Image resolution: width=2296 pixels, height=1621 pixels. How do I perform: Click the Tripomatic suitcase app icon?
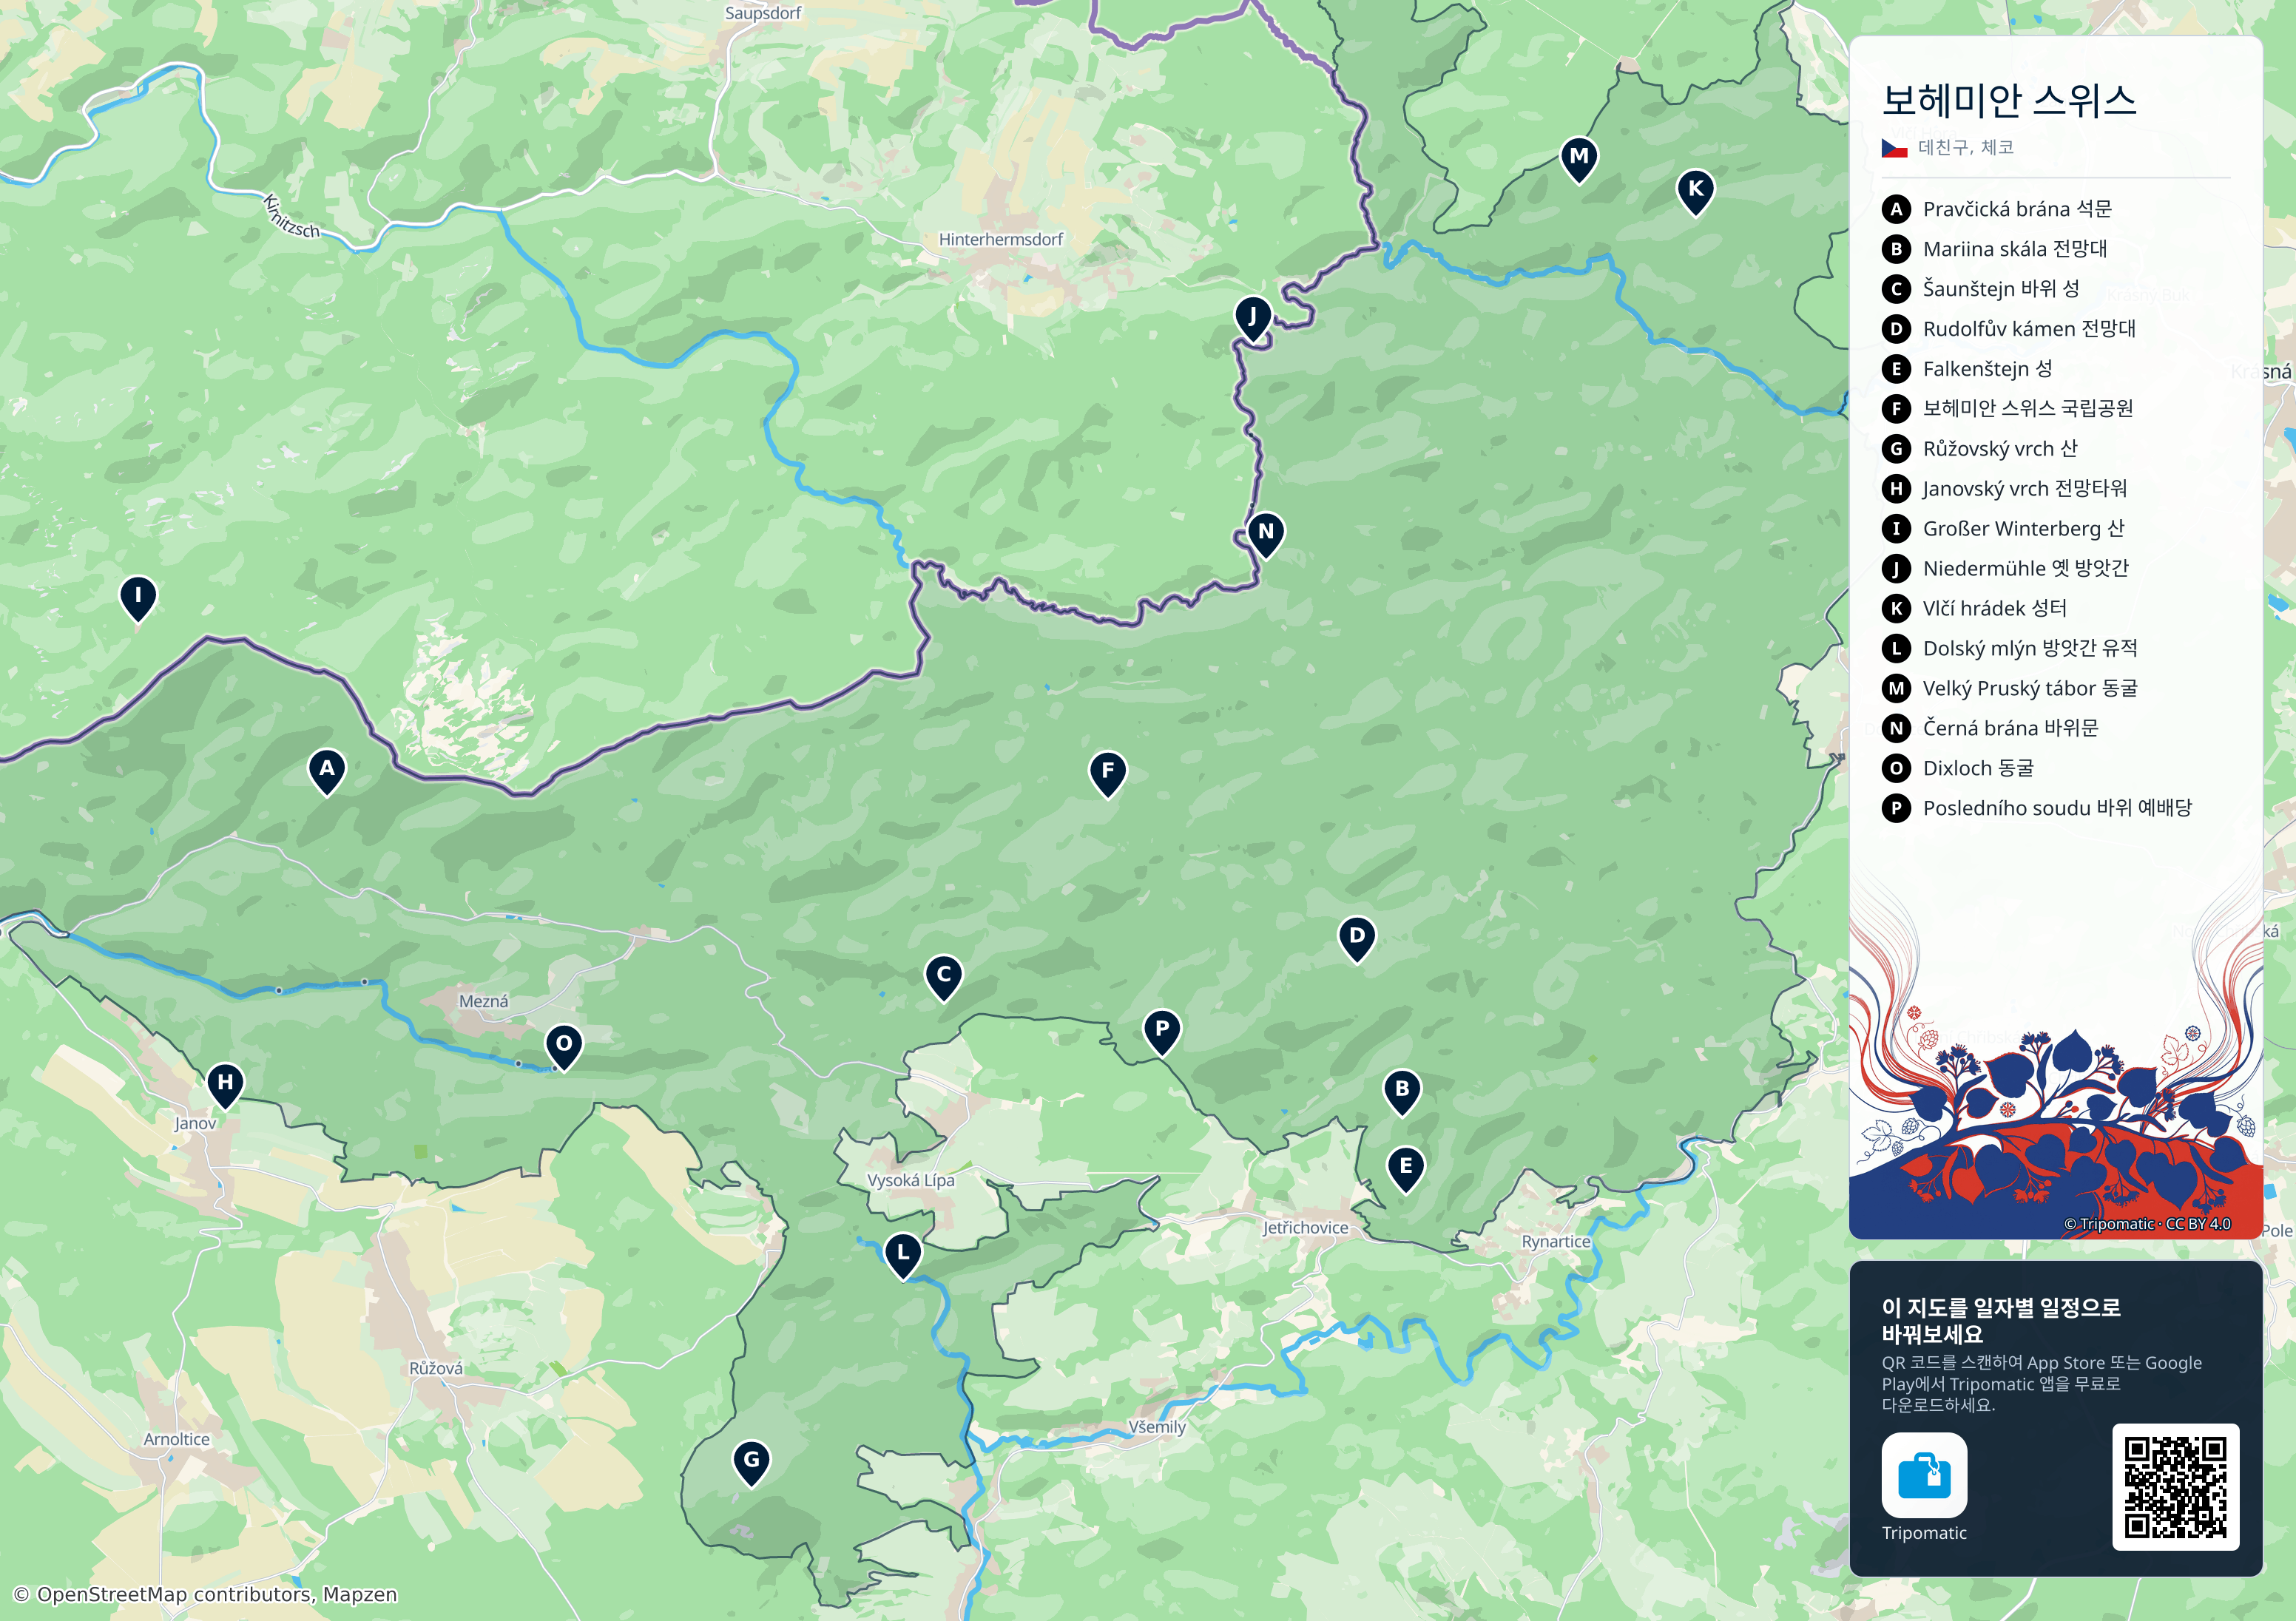click(x=1924, y=1475)
